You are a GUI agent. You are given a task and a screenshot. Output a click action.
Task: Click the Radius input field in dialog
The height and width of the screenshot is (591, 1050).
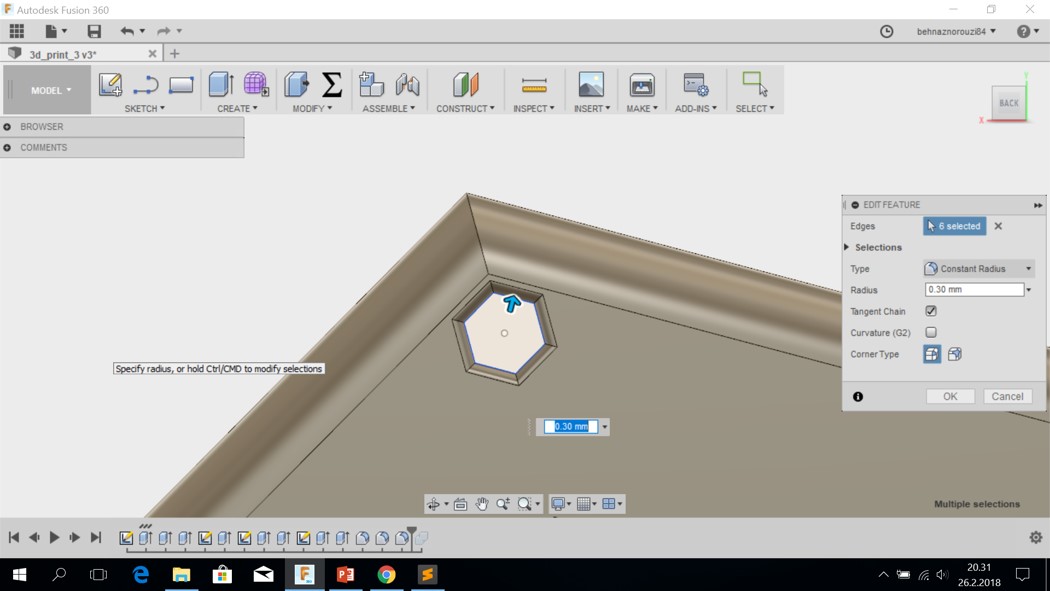(x=974, y=290)
